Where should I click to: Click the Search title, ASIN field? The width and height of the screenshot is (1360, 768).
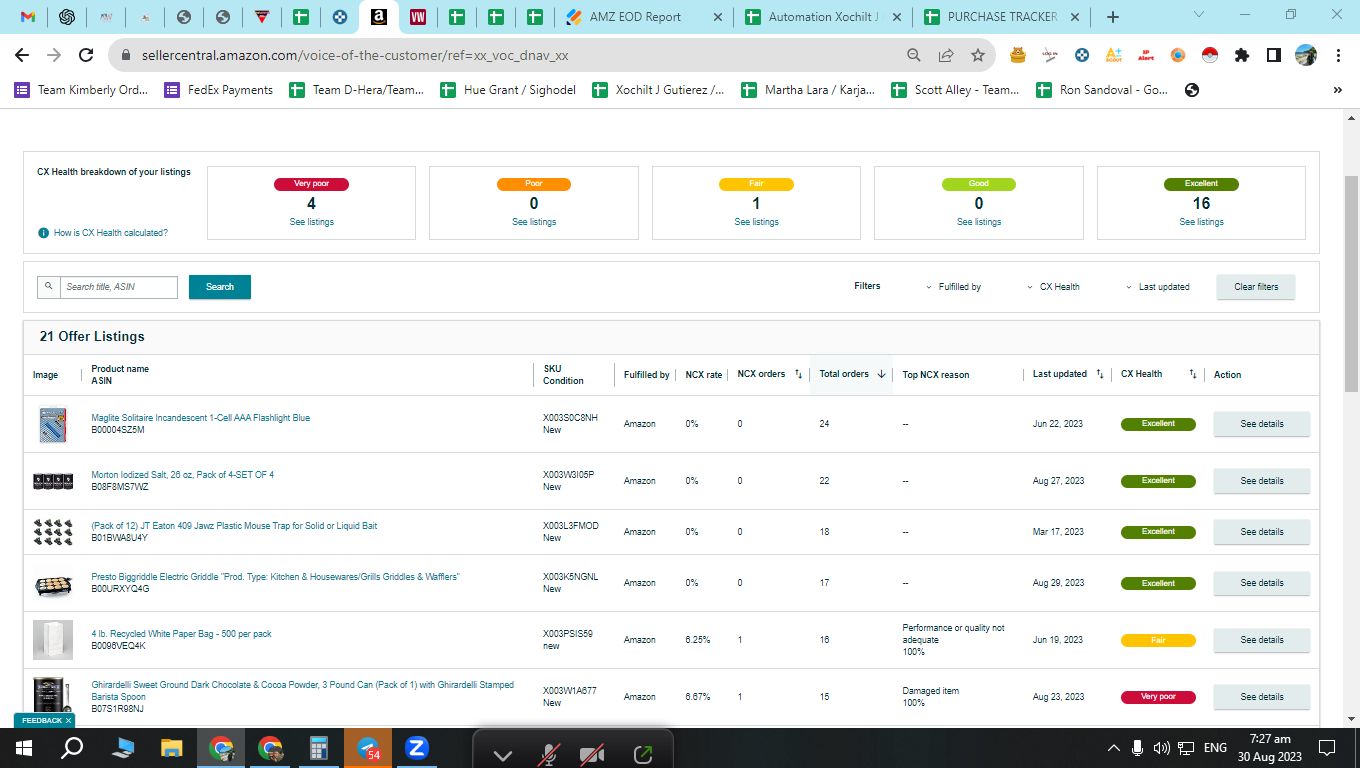click(118, 287)
